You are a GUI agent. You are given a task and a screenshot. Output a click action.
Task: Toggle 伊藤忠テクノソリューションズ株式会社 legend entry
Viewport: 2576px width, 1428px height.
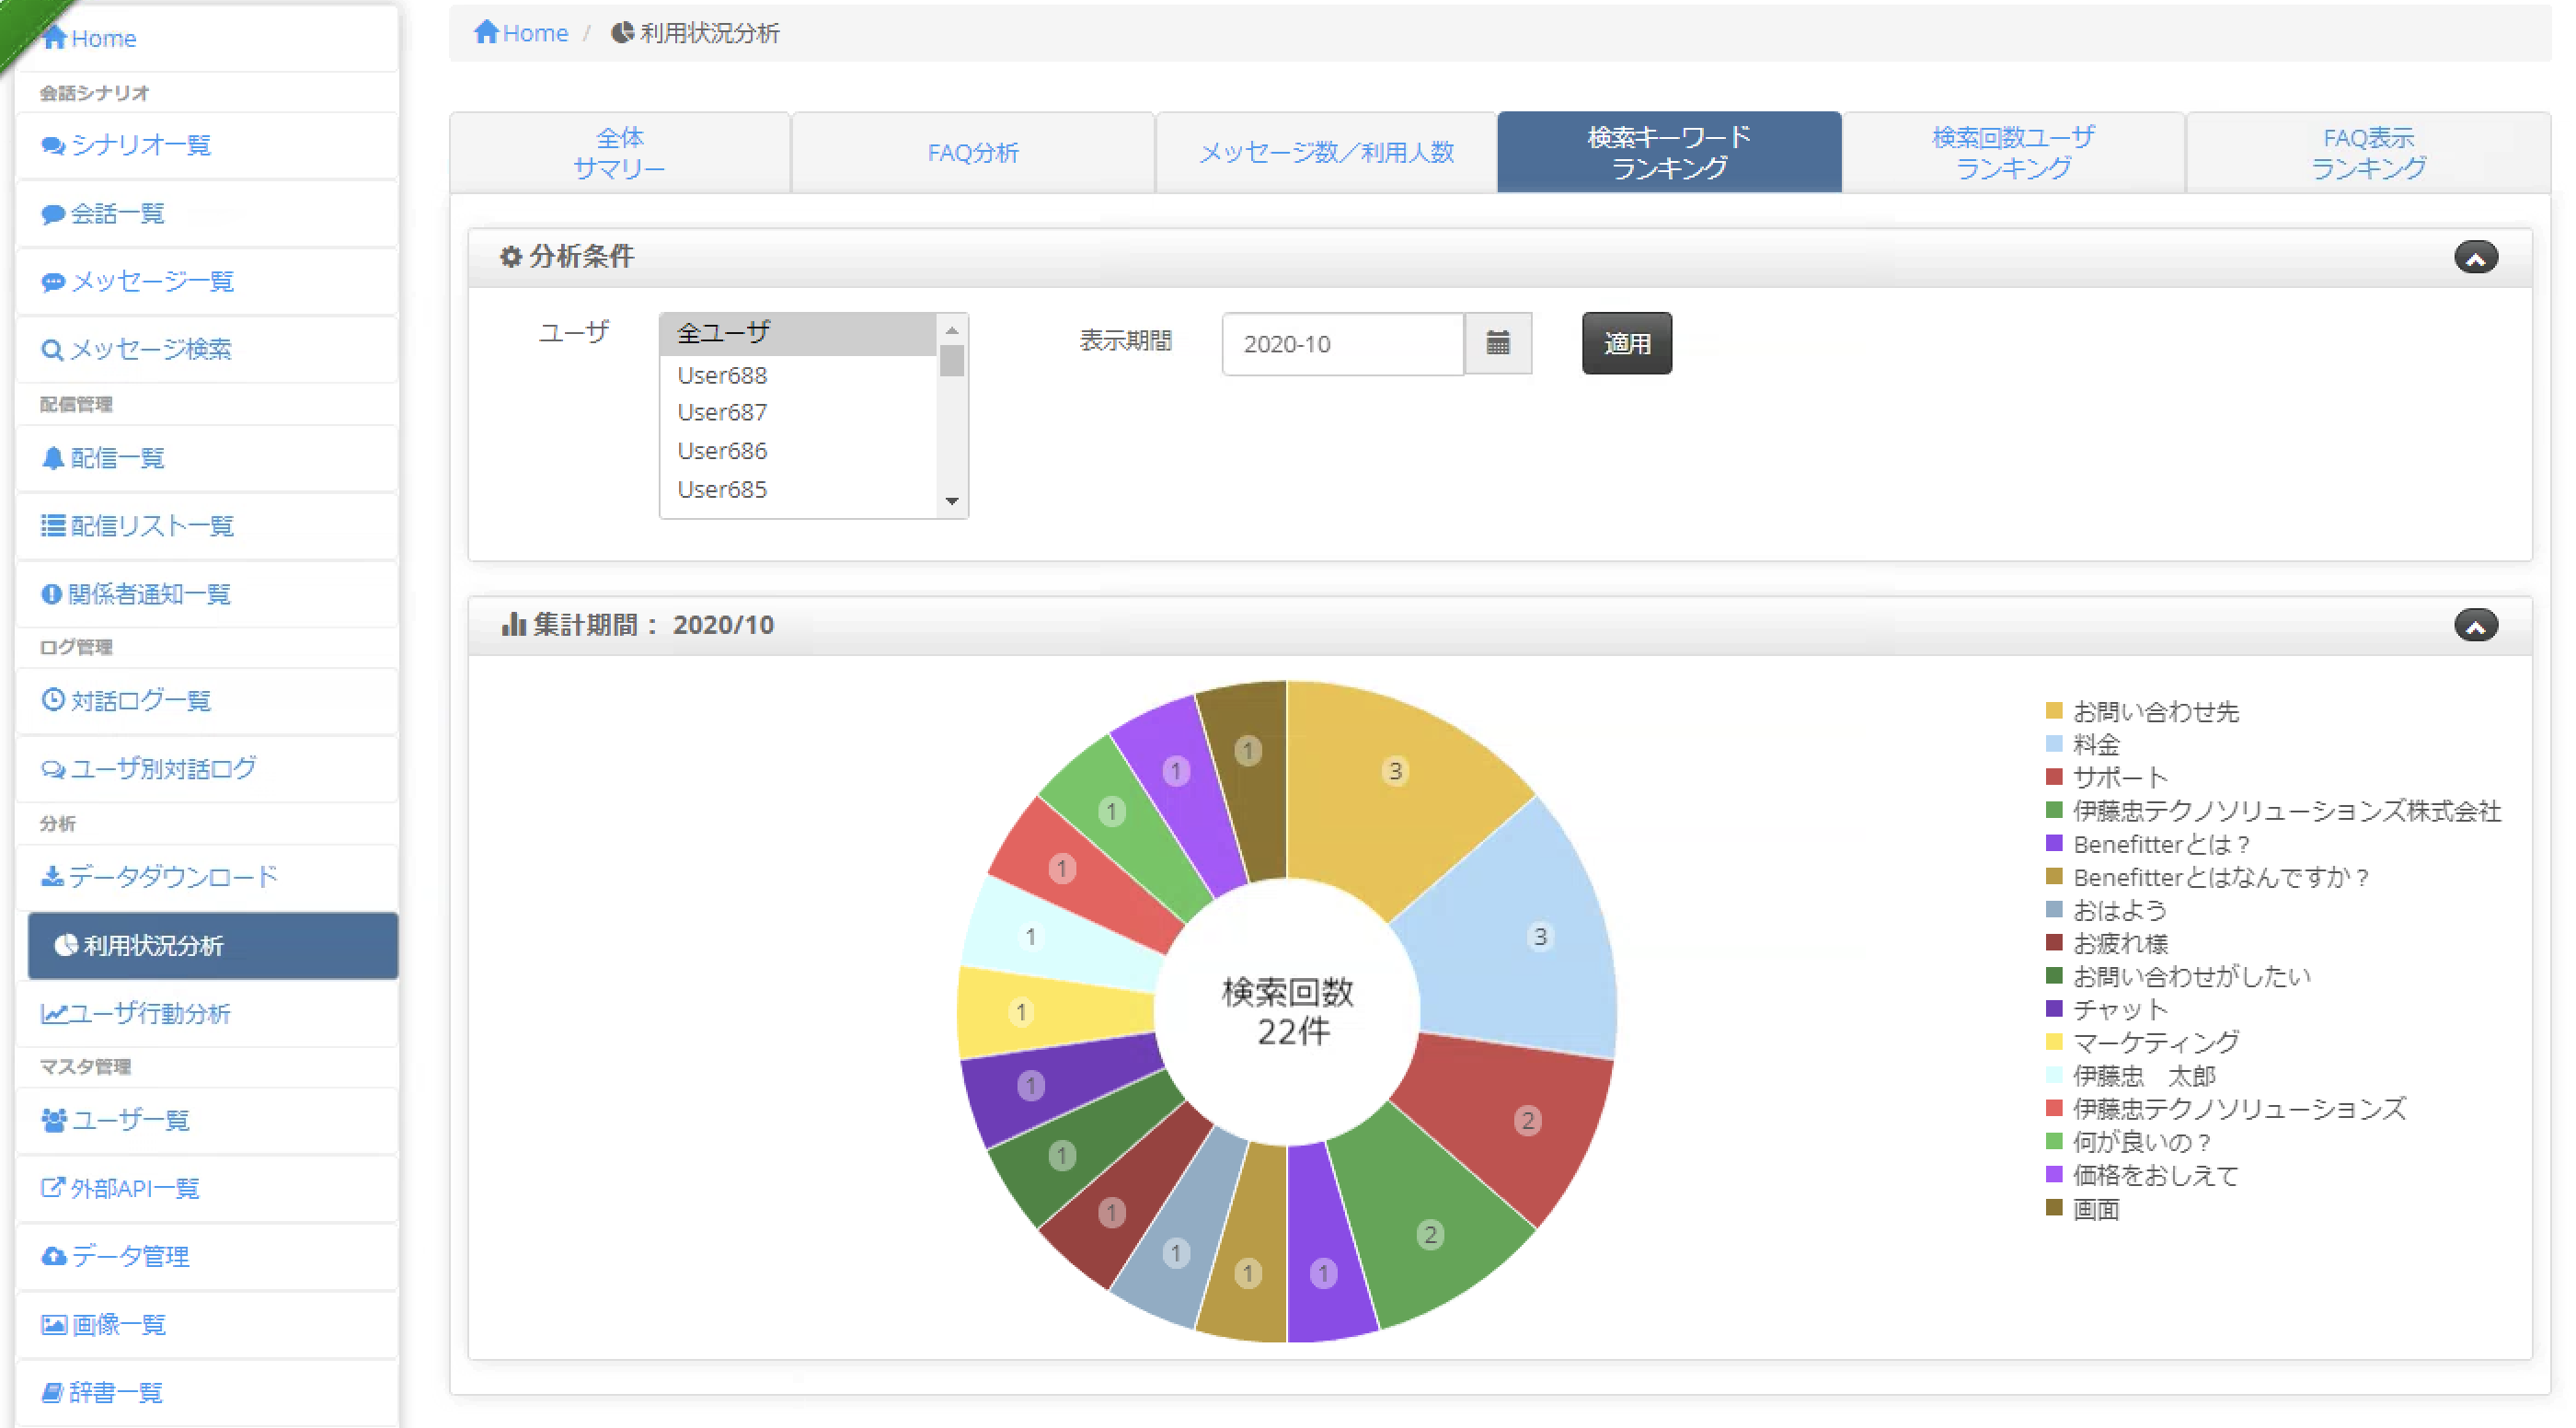click(x=2273, y=811)
